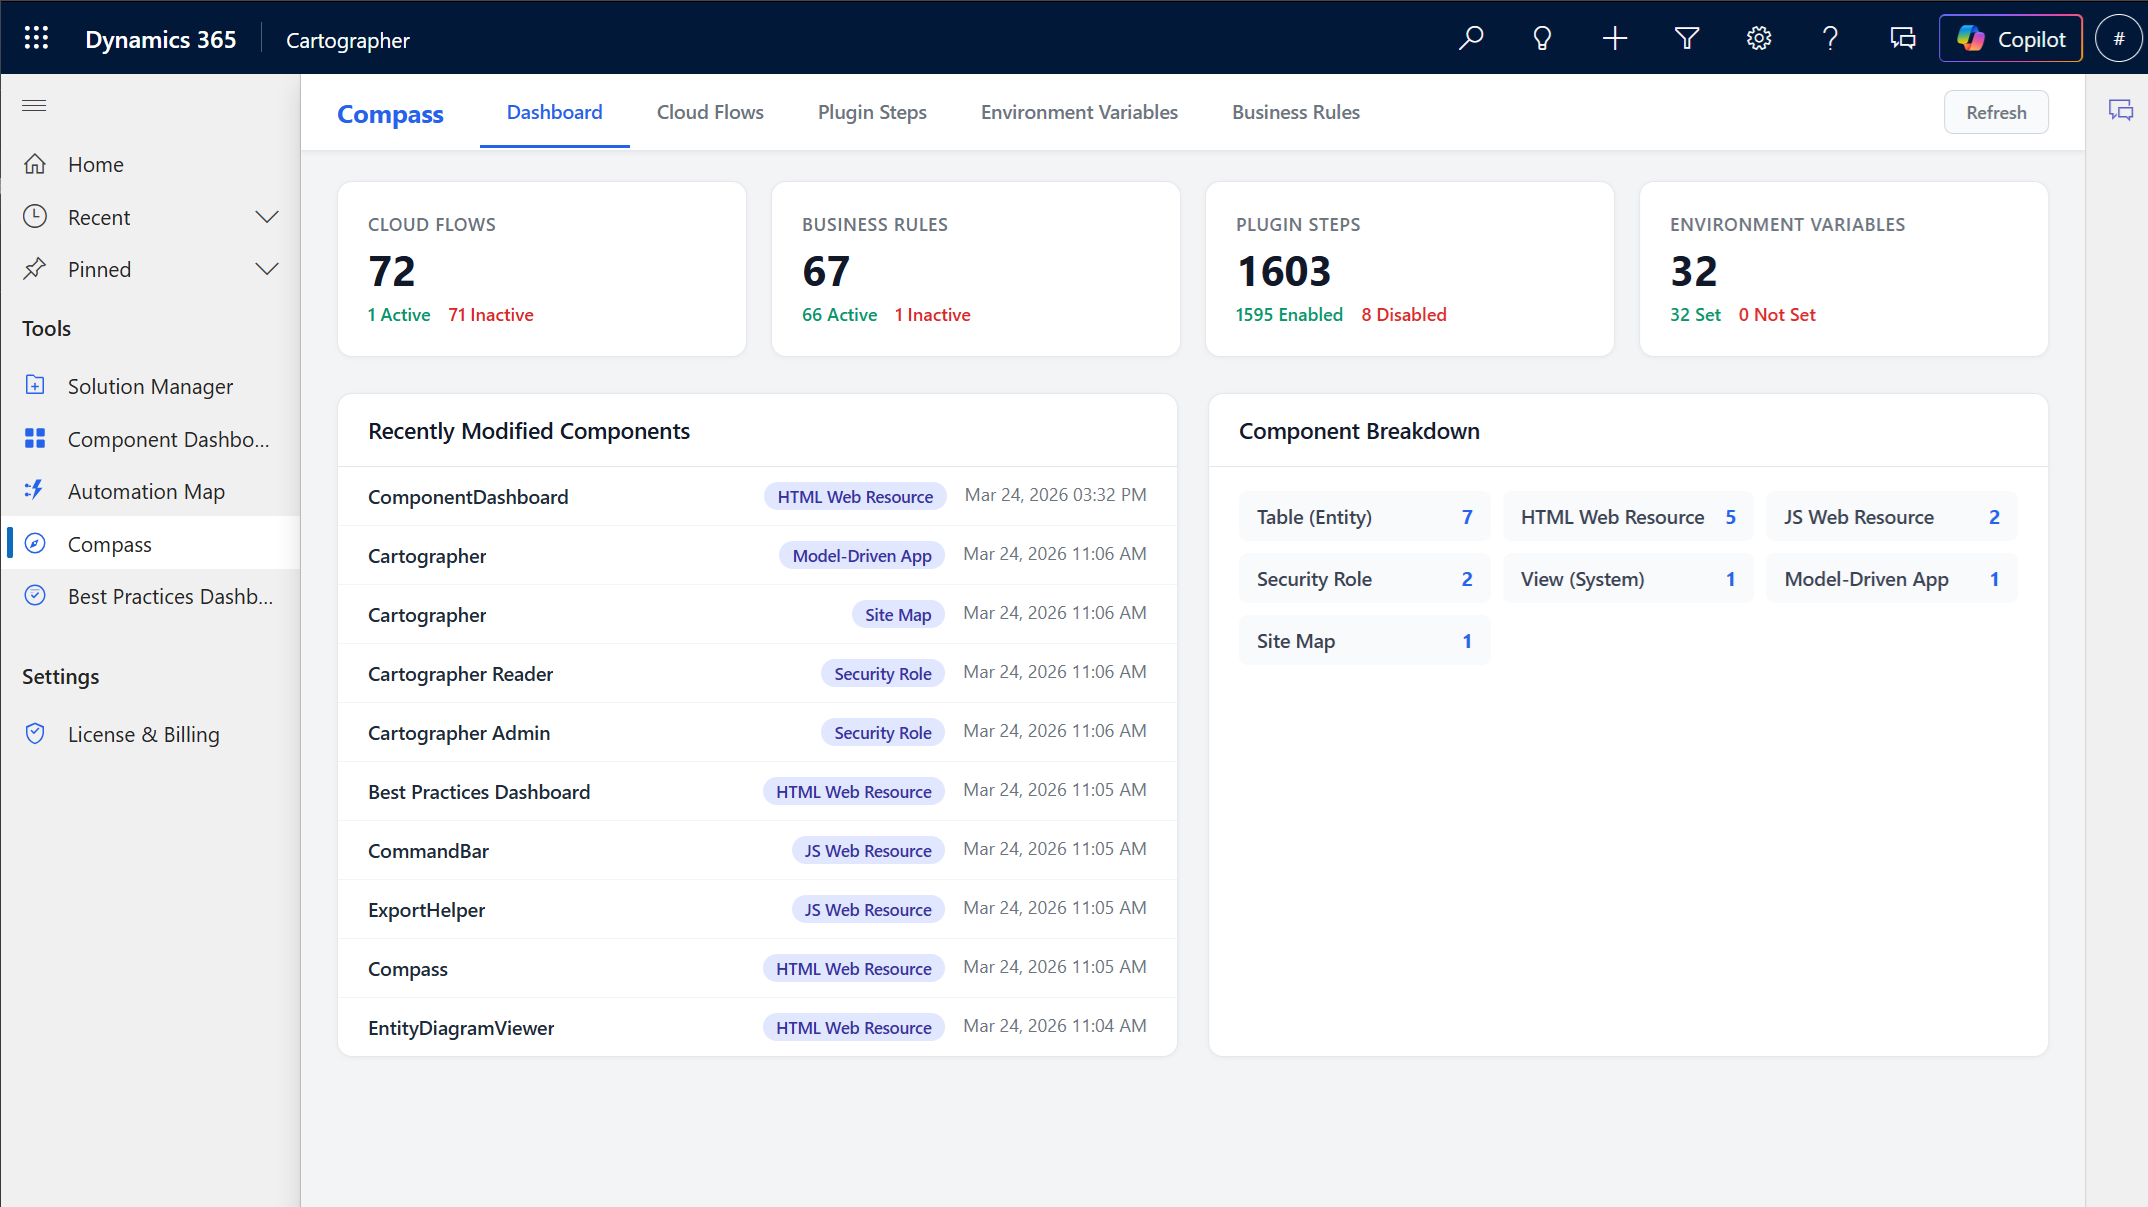Click the Pinned pushpin icon

(x=35, y=268)
